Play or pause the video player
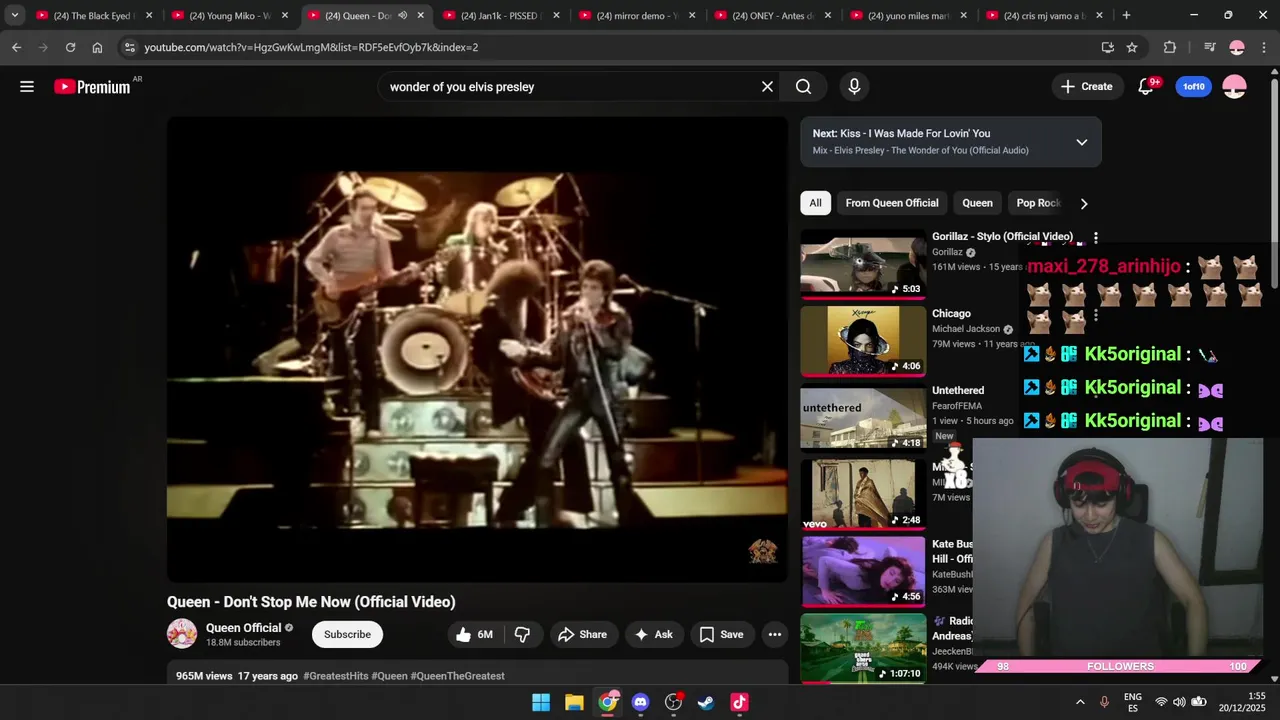The height and width of the screenshot is (720, 1280). click(x=477, y=349)
